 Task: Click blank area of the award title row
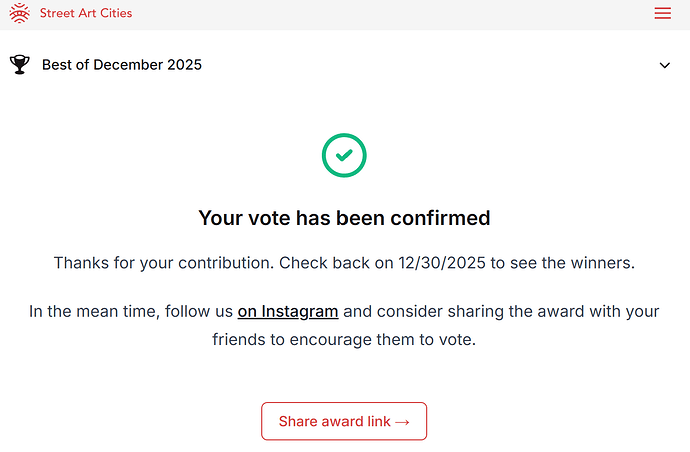[x=430, y=65]
